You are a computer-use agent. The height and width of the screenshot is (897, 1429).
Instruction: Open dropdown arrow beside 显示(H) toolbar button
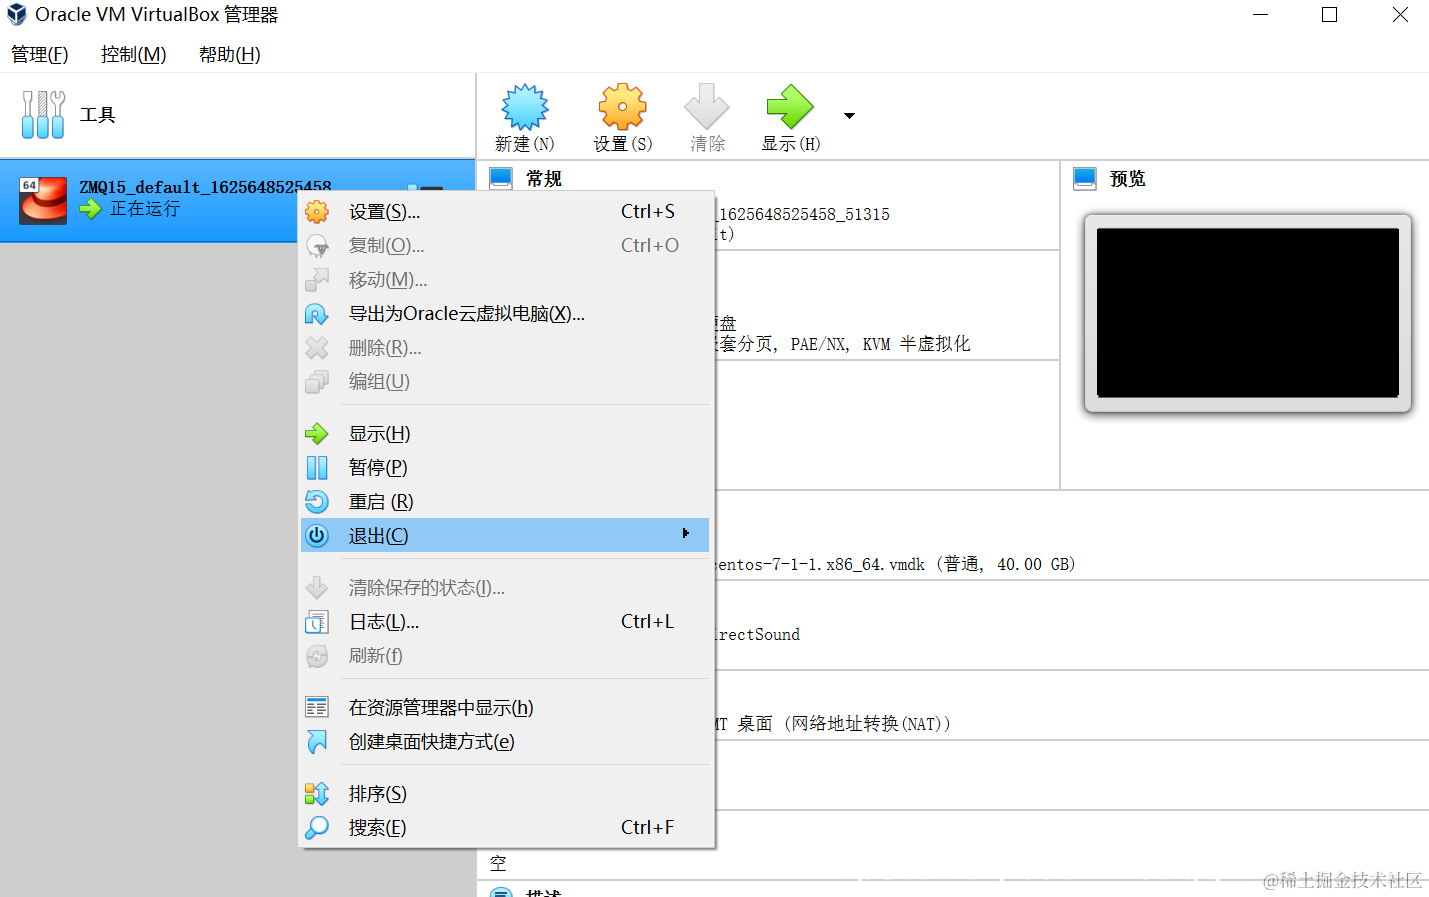click(849, 116)
